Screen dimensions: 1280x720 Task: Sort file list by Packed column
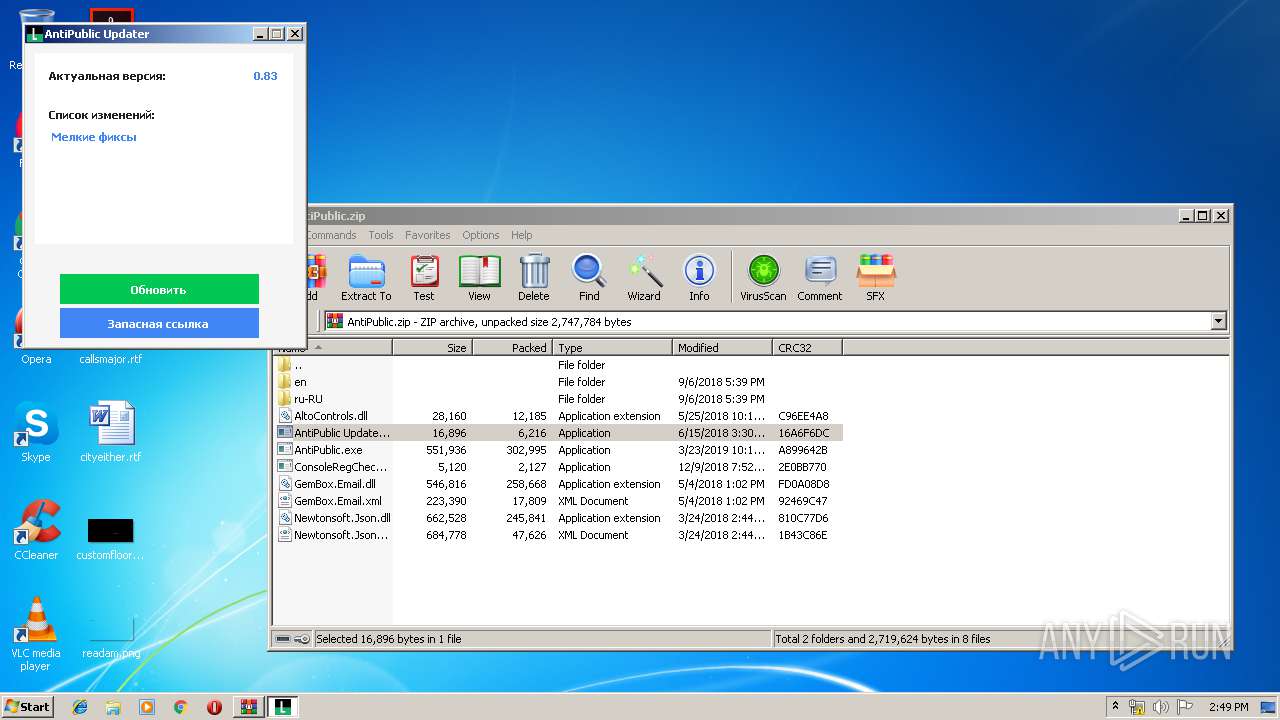pyautogui.click(x=512, y=348)
